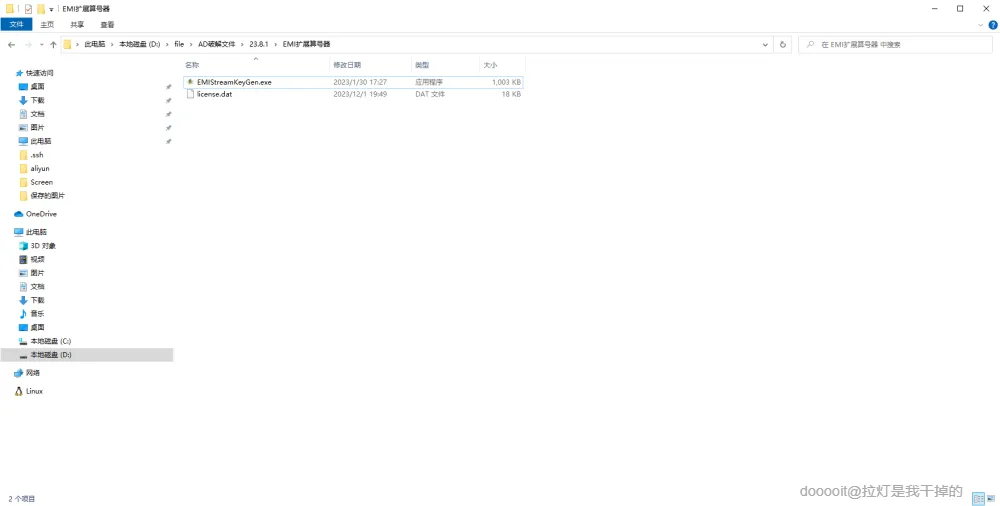Jump to AD破解文件 in breadcrumb

click(x=217, y=44)
